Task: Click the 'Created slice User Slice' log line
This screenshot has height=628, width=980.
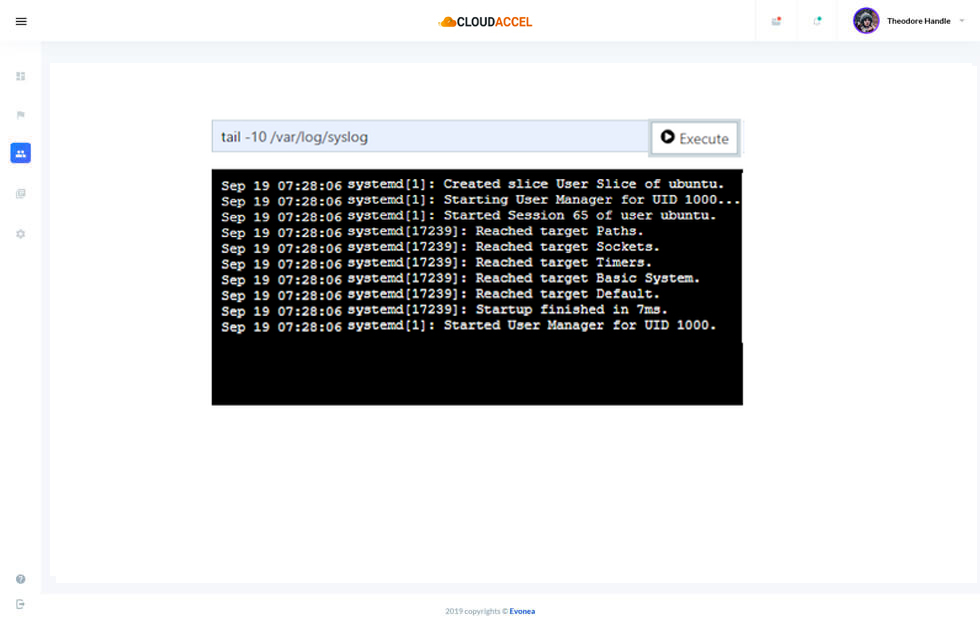Action: point(472,185)
